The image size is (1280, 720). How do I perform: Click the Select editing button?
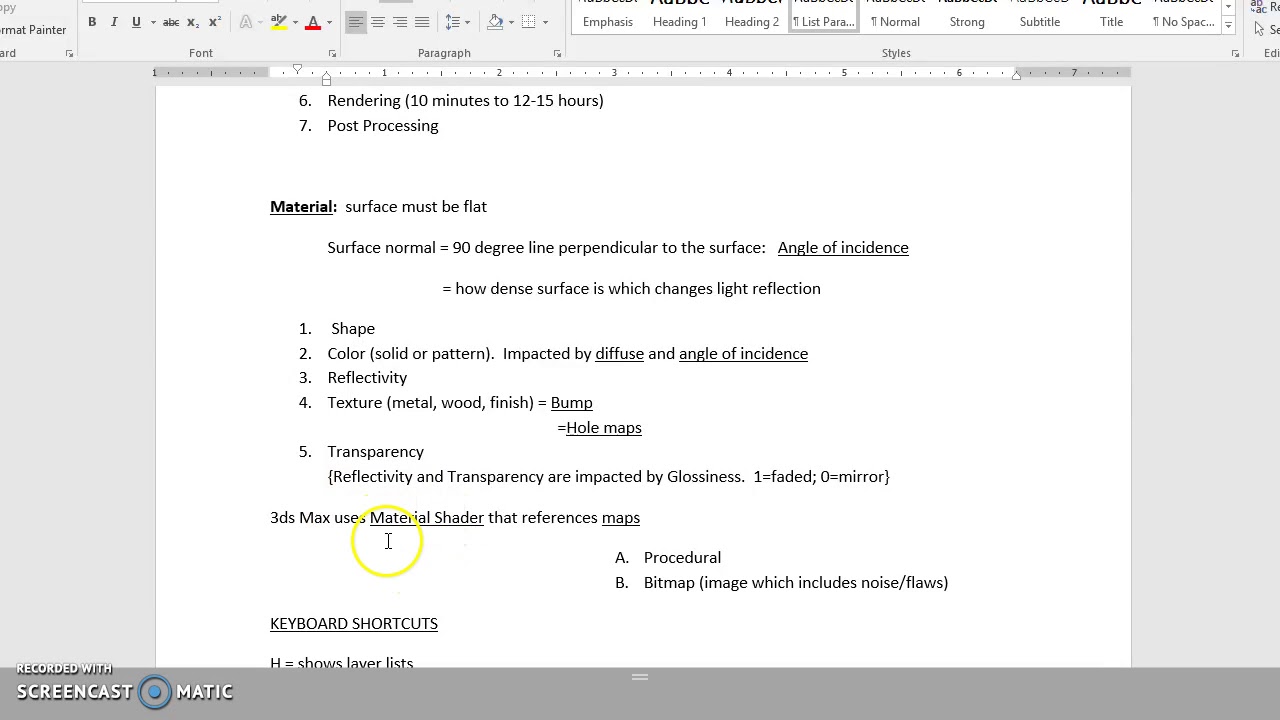[1268, 30]
